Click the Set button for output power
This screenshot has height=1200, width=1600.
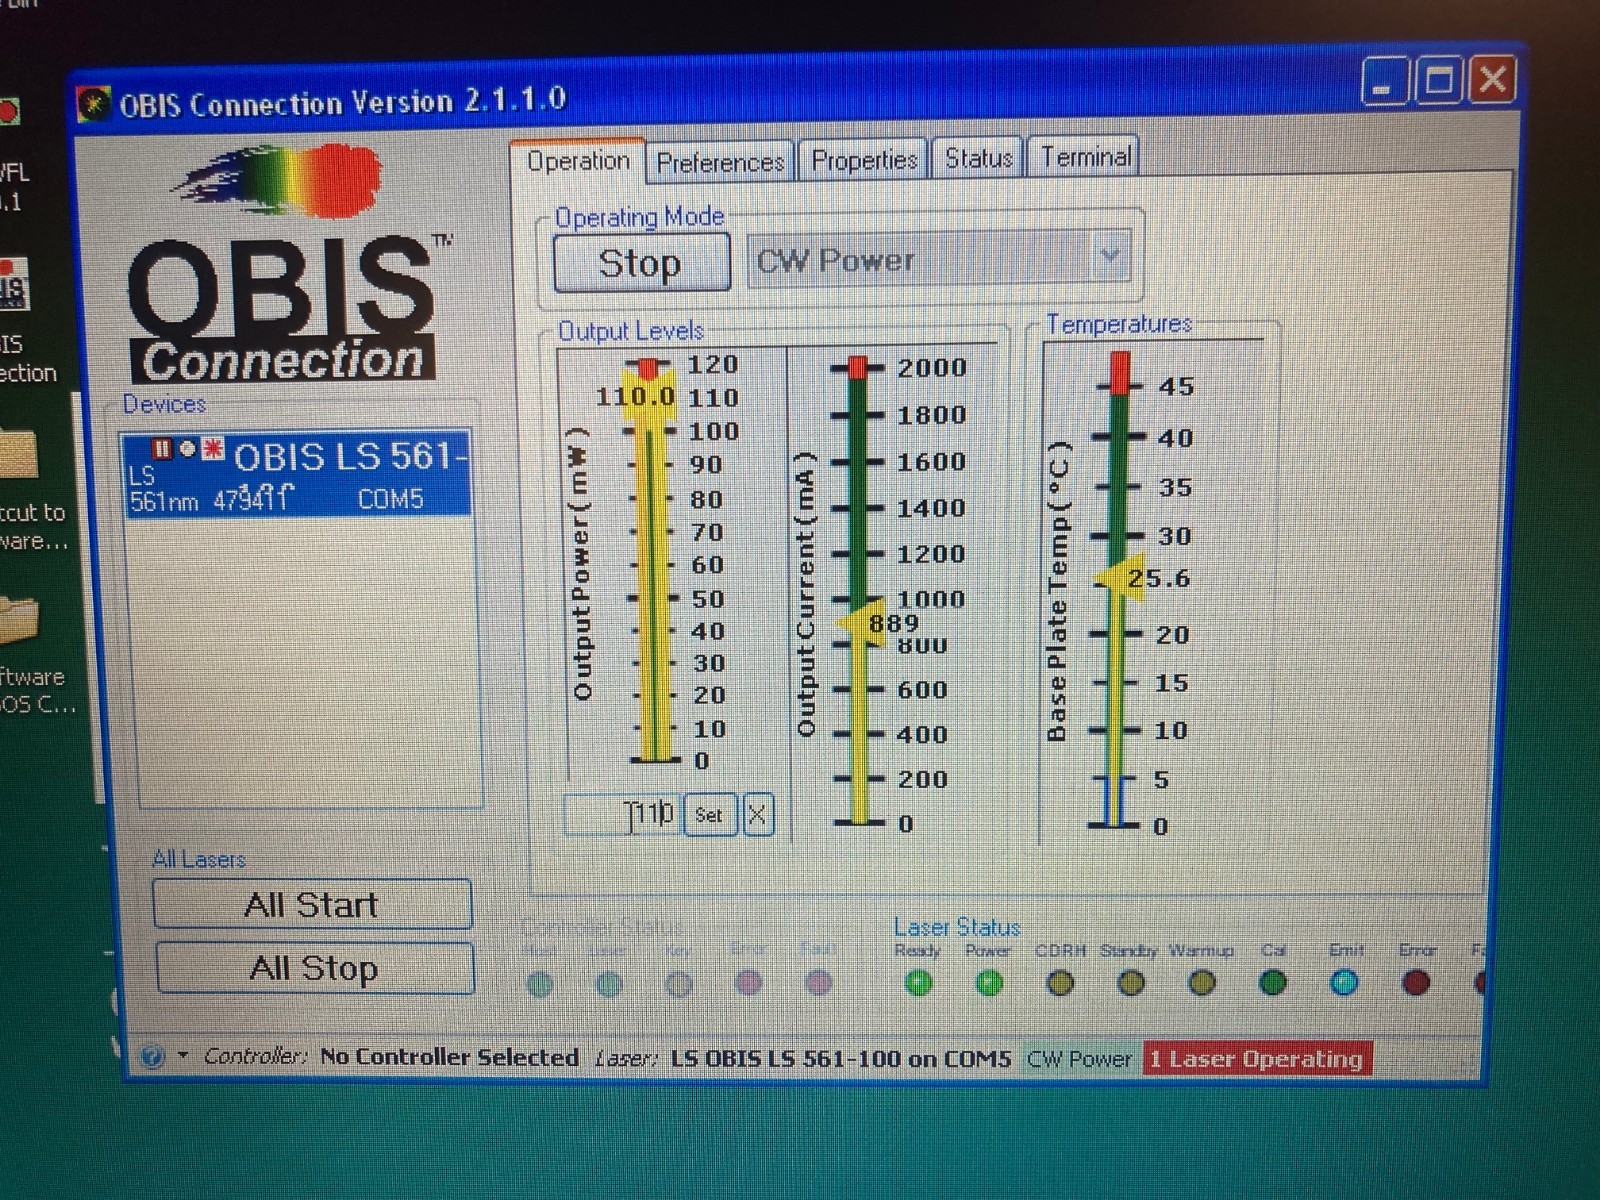pos(709,815)
